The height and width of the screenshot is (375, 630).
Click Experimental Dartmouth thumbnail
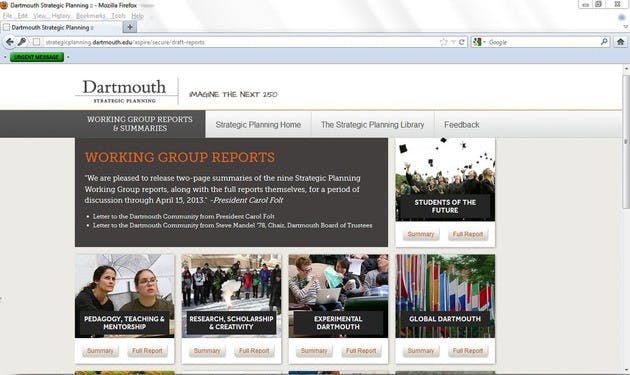(338, 296)
